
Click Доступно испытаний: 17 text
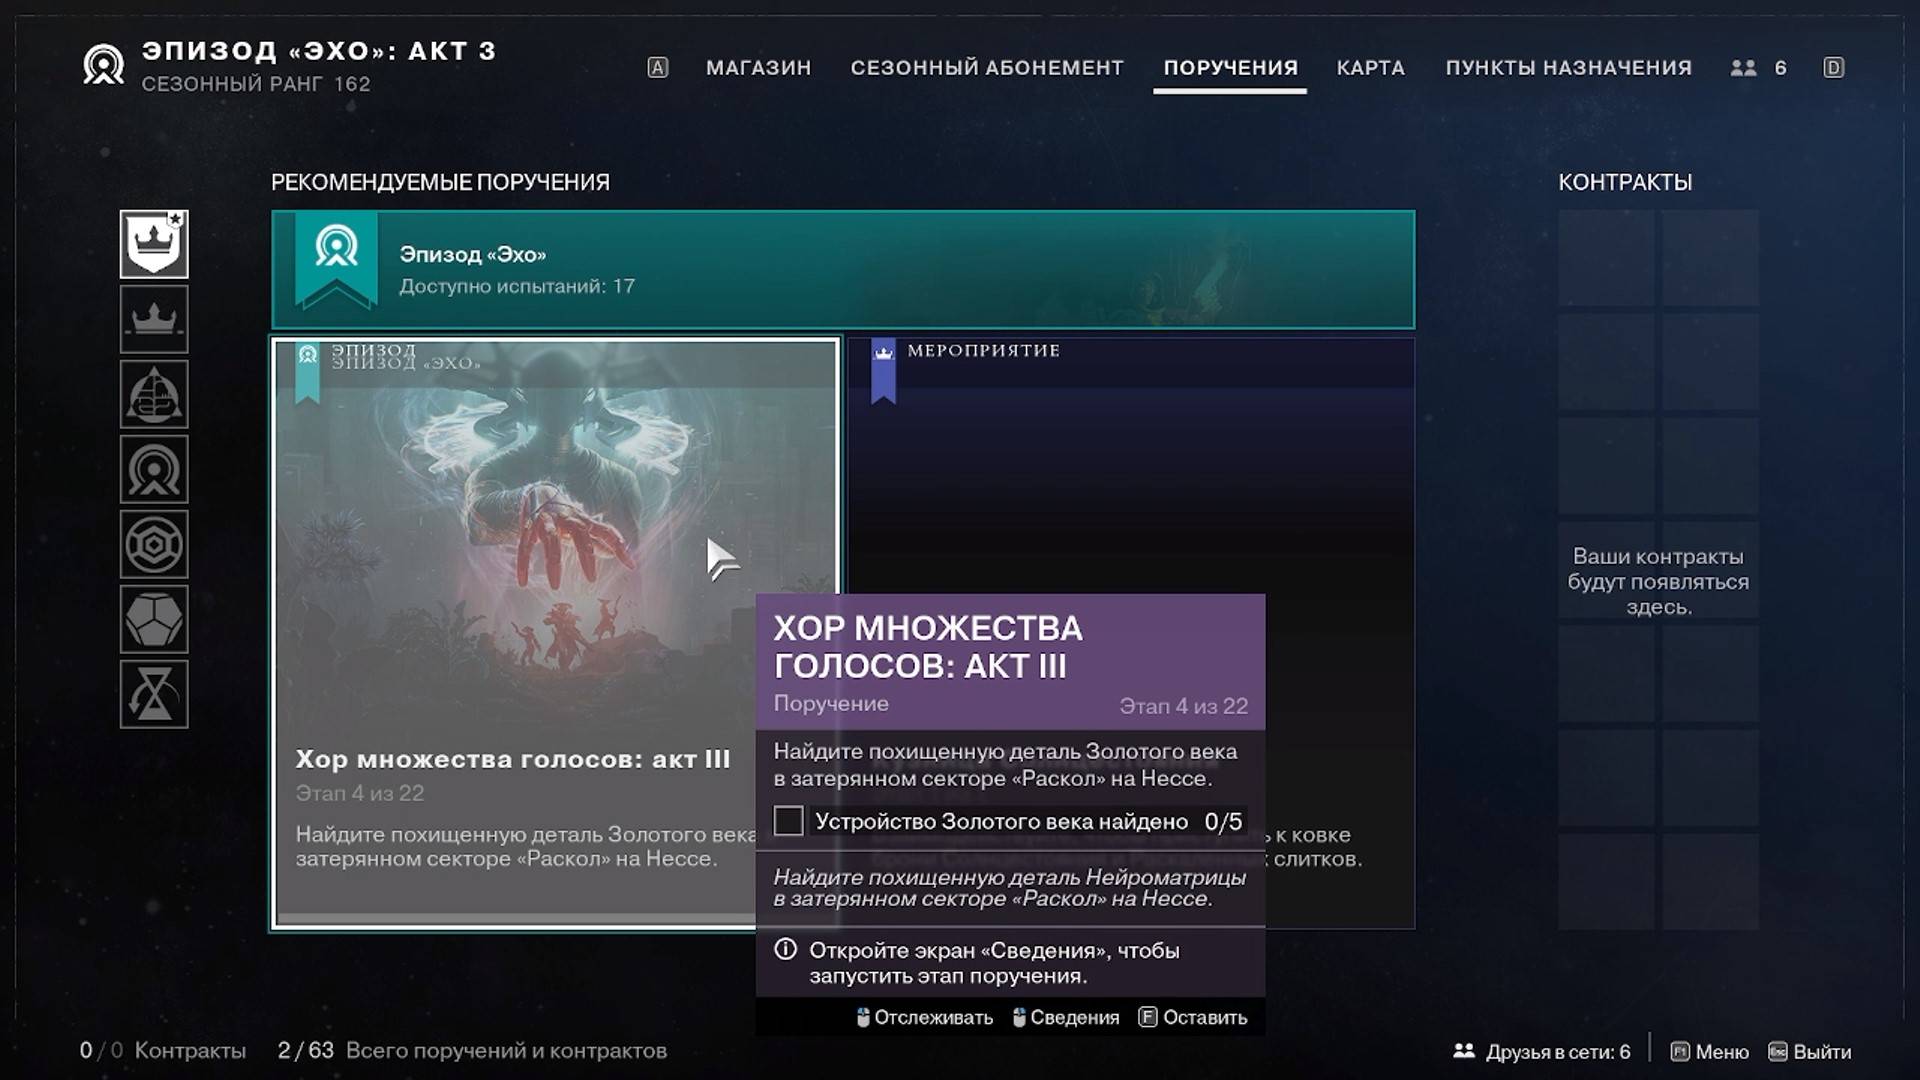tap(517, 286)
